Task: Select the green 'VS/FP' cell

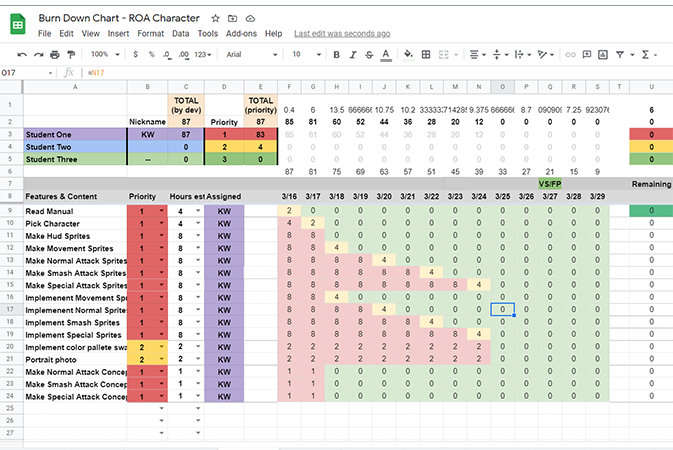Action: (x=550, y=184)
